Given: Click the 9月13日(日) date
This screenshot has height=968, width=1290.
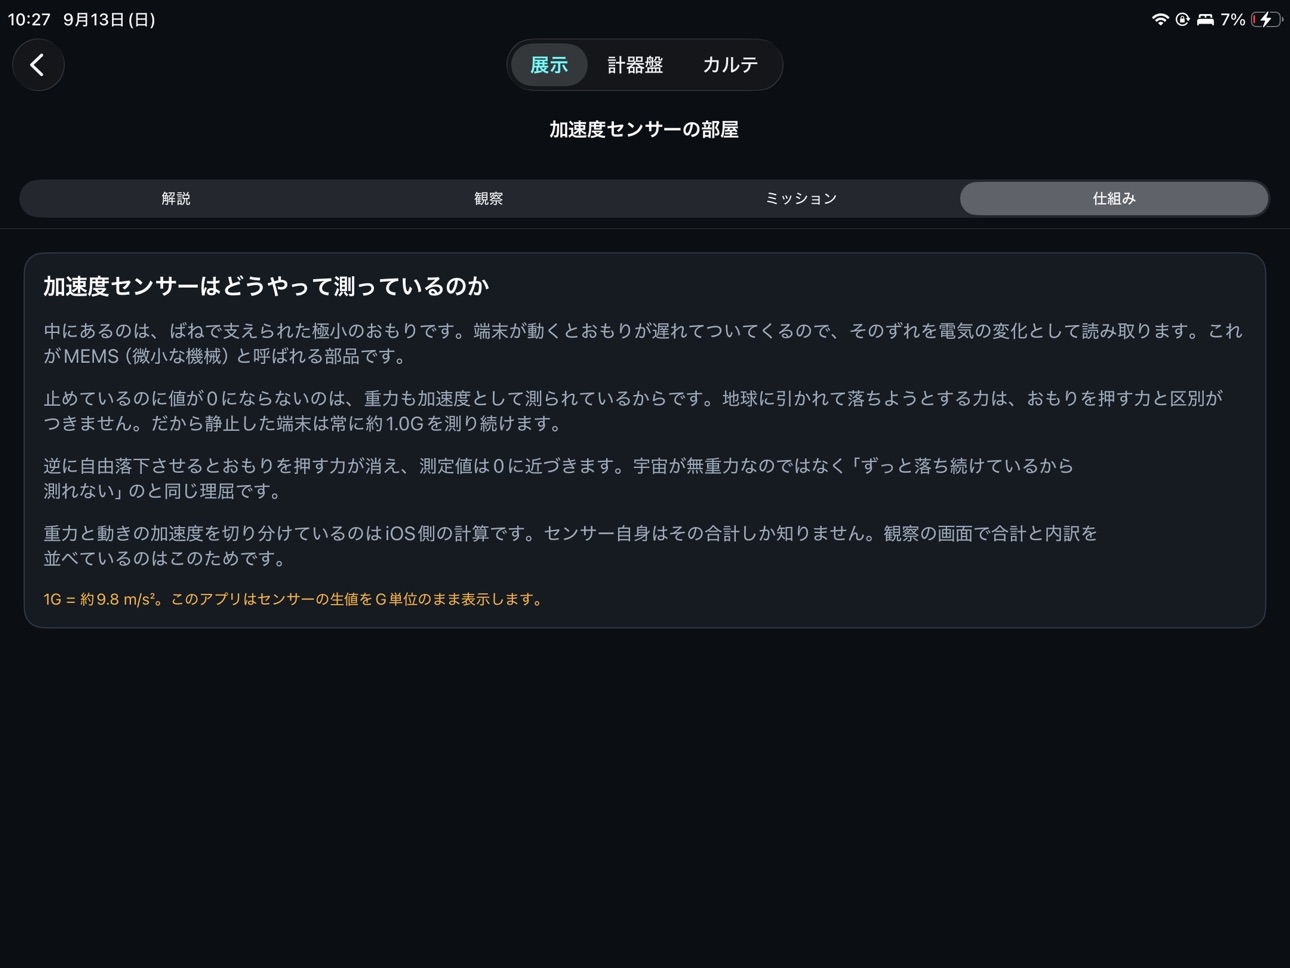Looking at the screenshot, I should (x=109, y=19).
